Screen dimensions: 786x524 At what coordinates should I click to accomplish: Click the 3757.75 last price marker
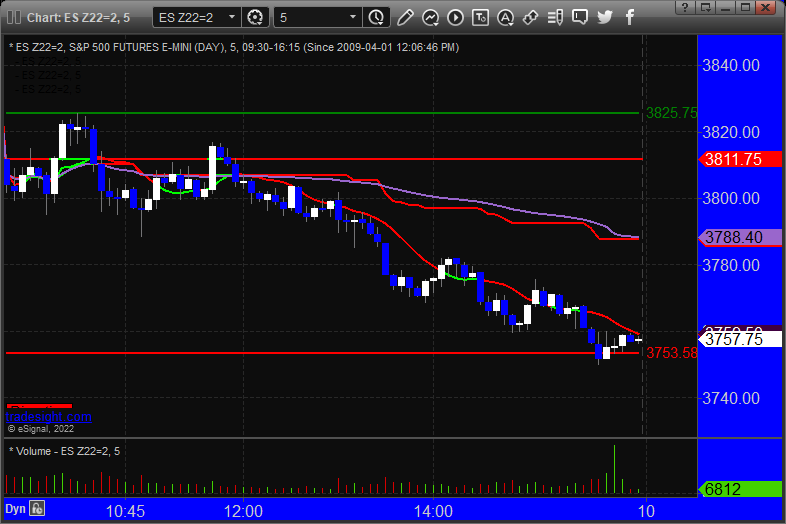[740, 339]
